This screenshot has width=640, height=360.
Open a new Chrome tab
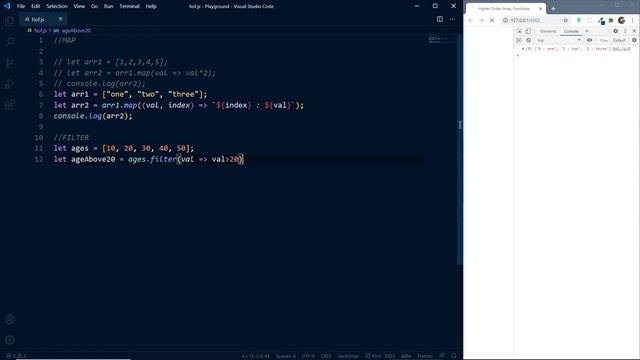tap(553, 9)
